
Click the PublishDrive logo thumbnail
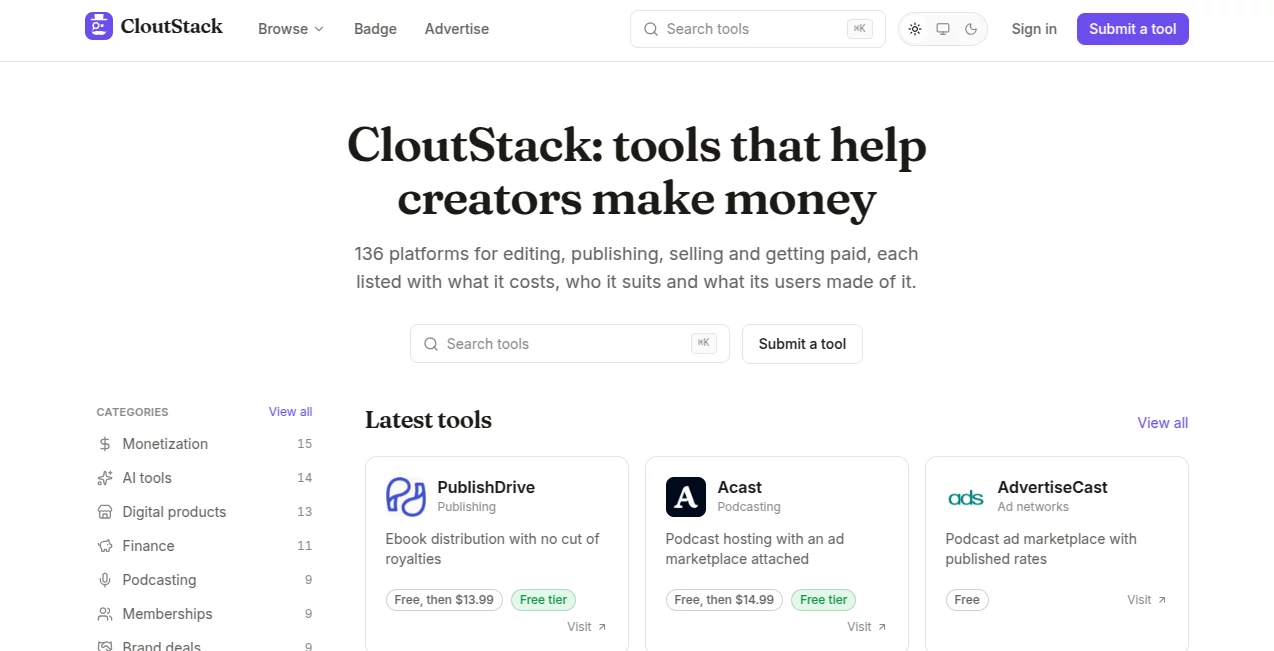click(406, 497)
